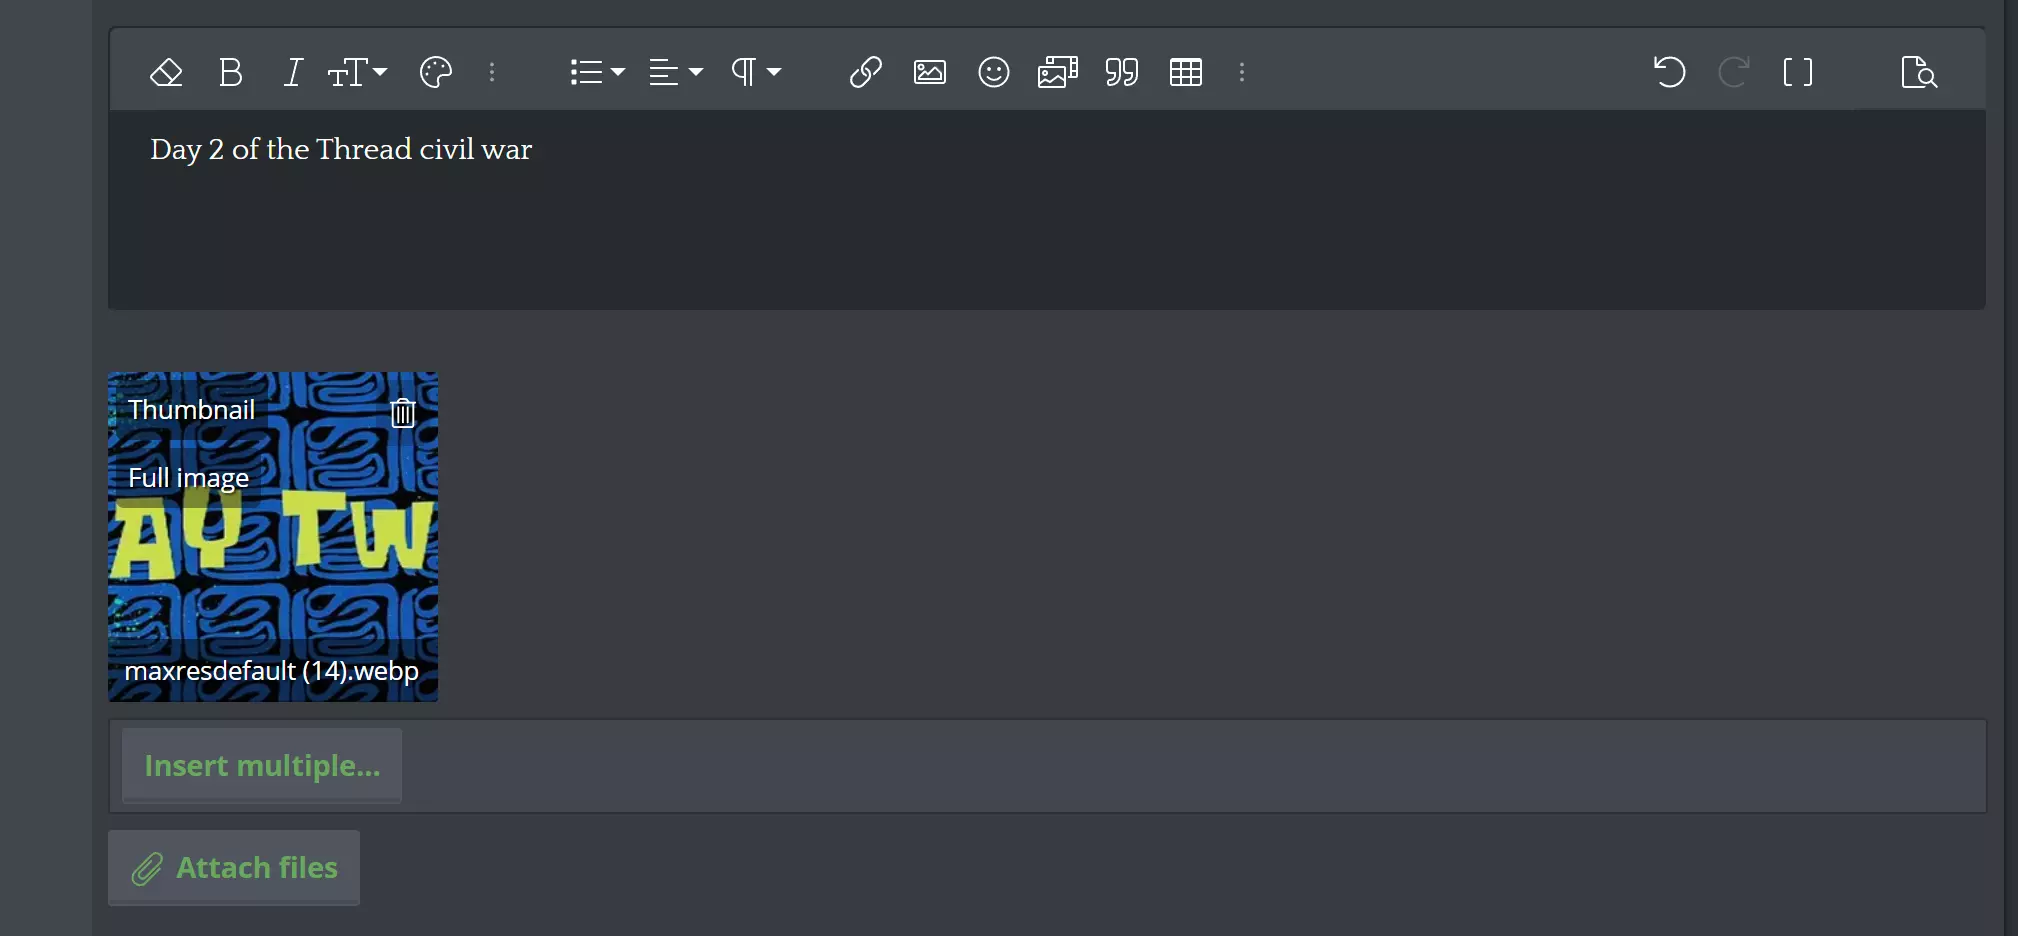Insert an image

[929, 72]
